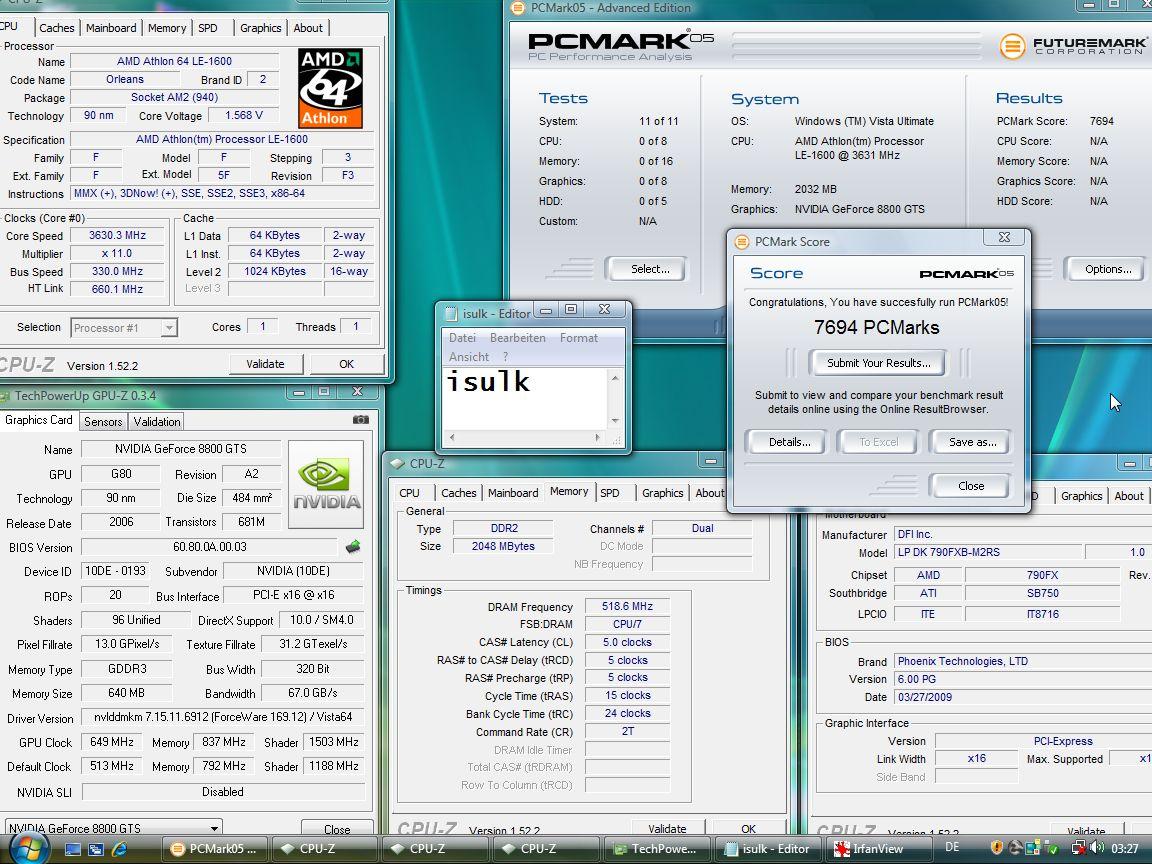Click the GPU-Z BIOS save chip icon
The height and width of the screenshot is (864, 1152).
353,547
